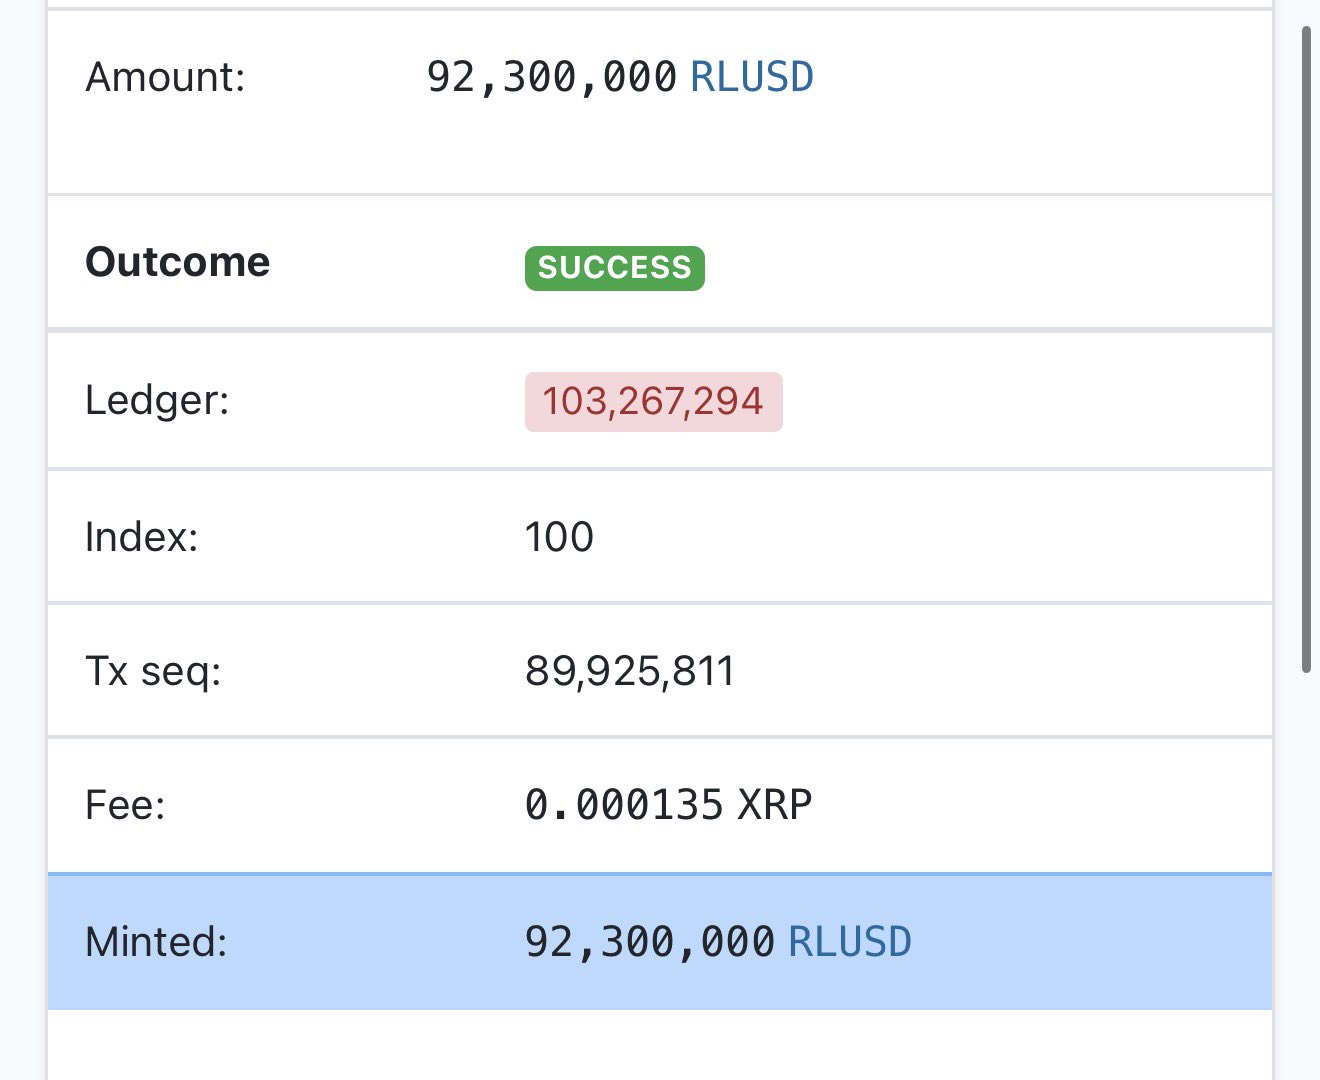Viewport: 1320px width, 1080px height.
Task: Click the bold Outcome heading
Action: (x=177, y=262)
